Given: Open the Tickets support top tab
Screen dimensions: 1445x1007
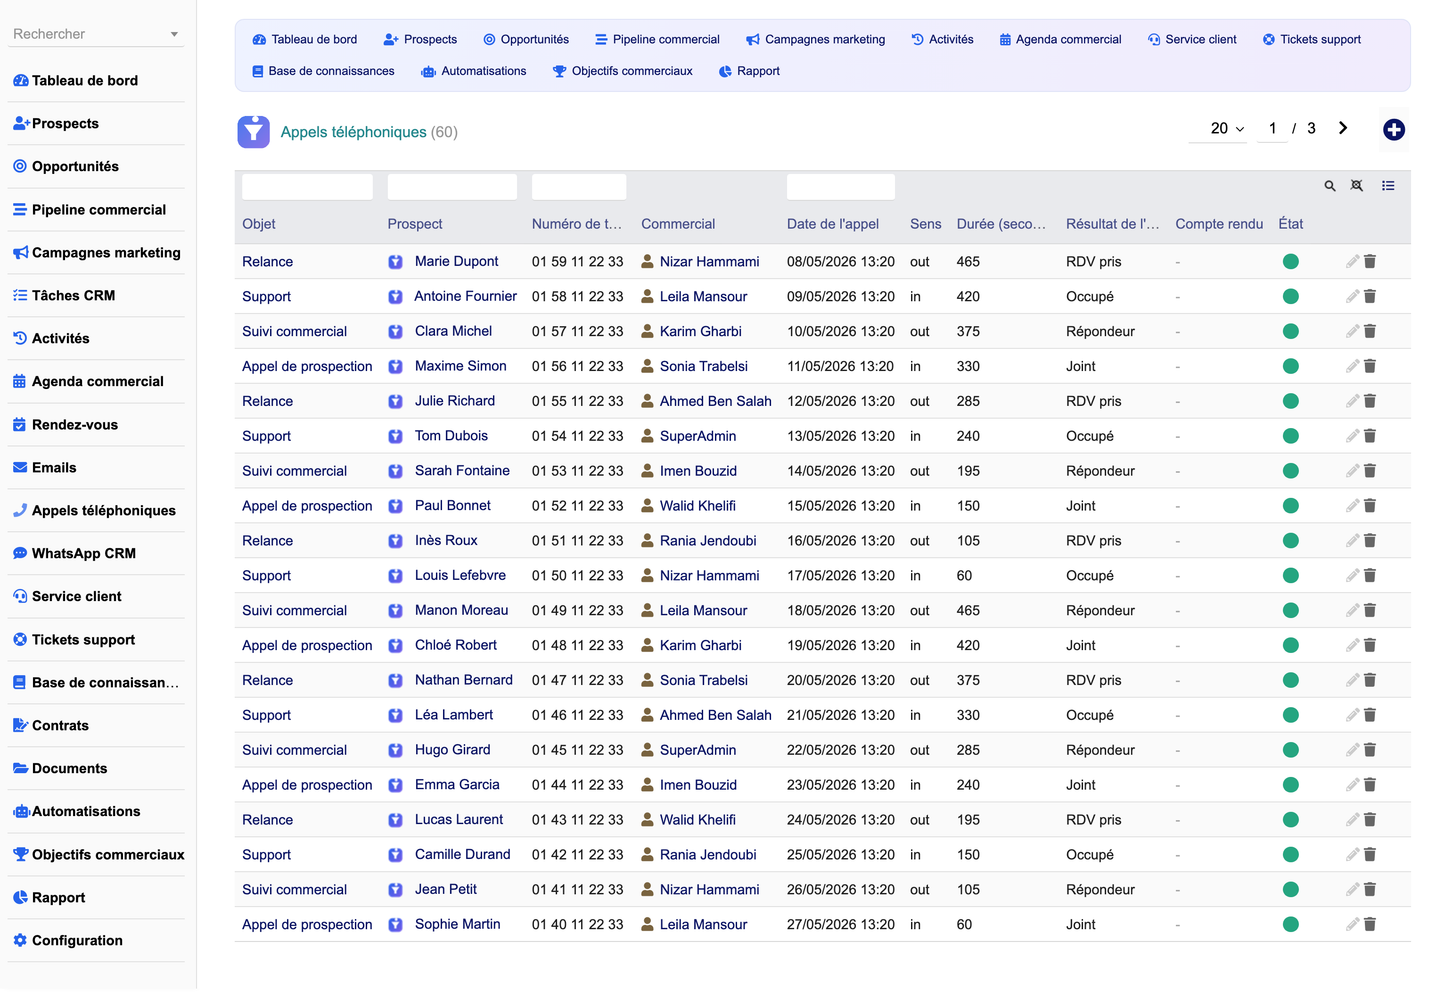Looking at the screenshot, I should [1311, 40].
